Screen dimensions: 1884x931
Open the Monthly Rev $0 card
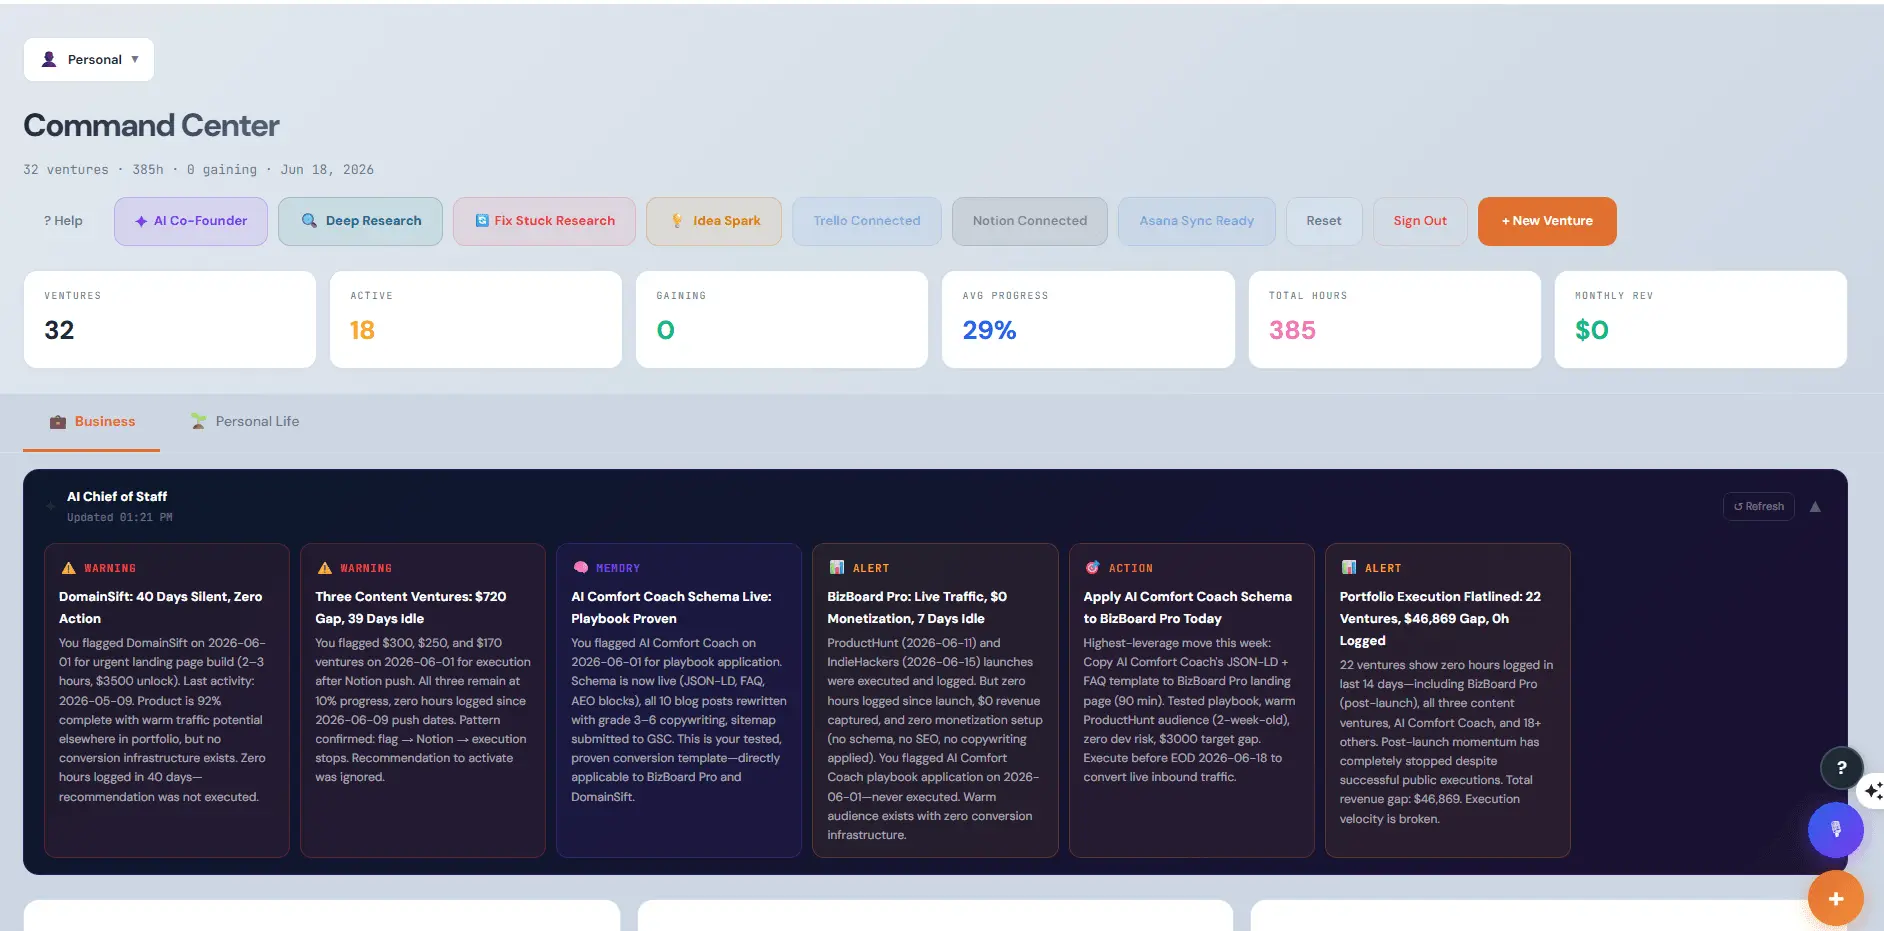tap(1701, 320)
